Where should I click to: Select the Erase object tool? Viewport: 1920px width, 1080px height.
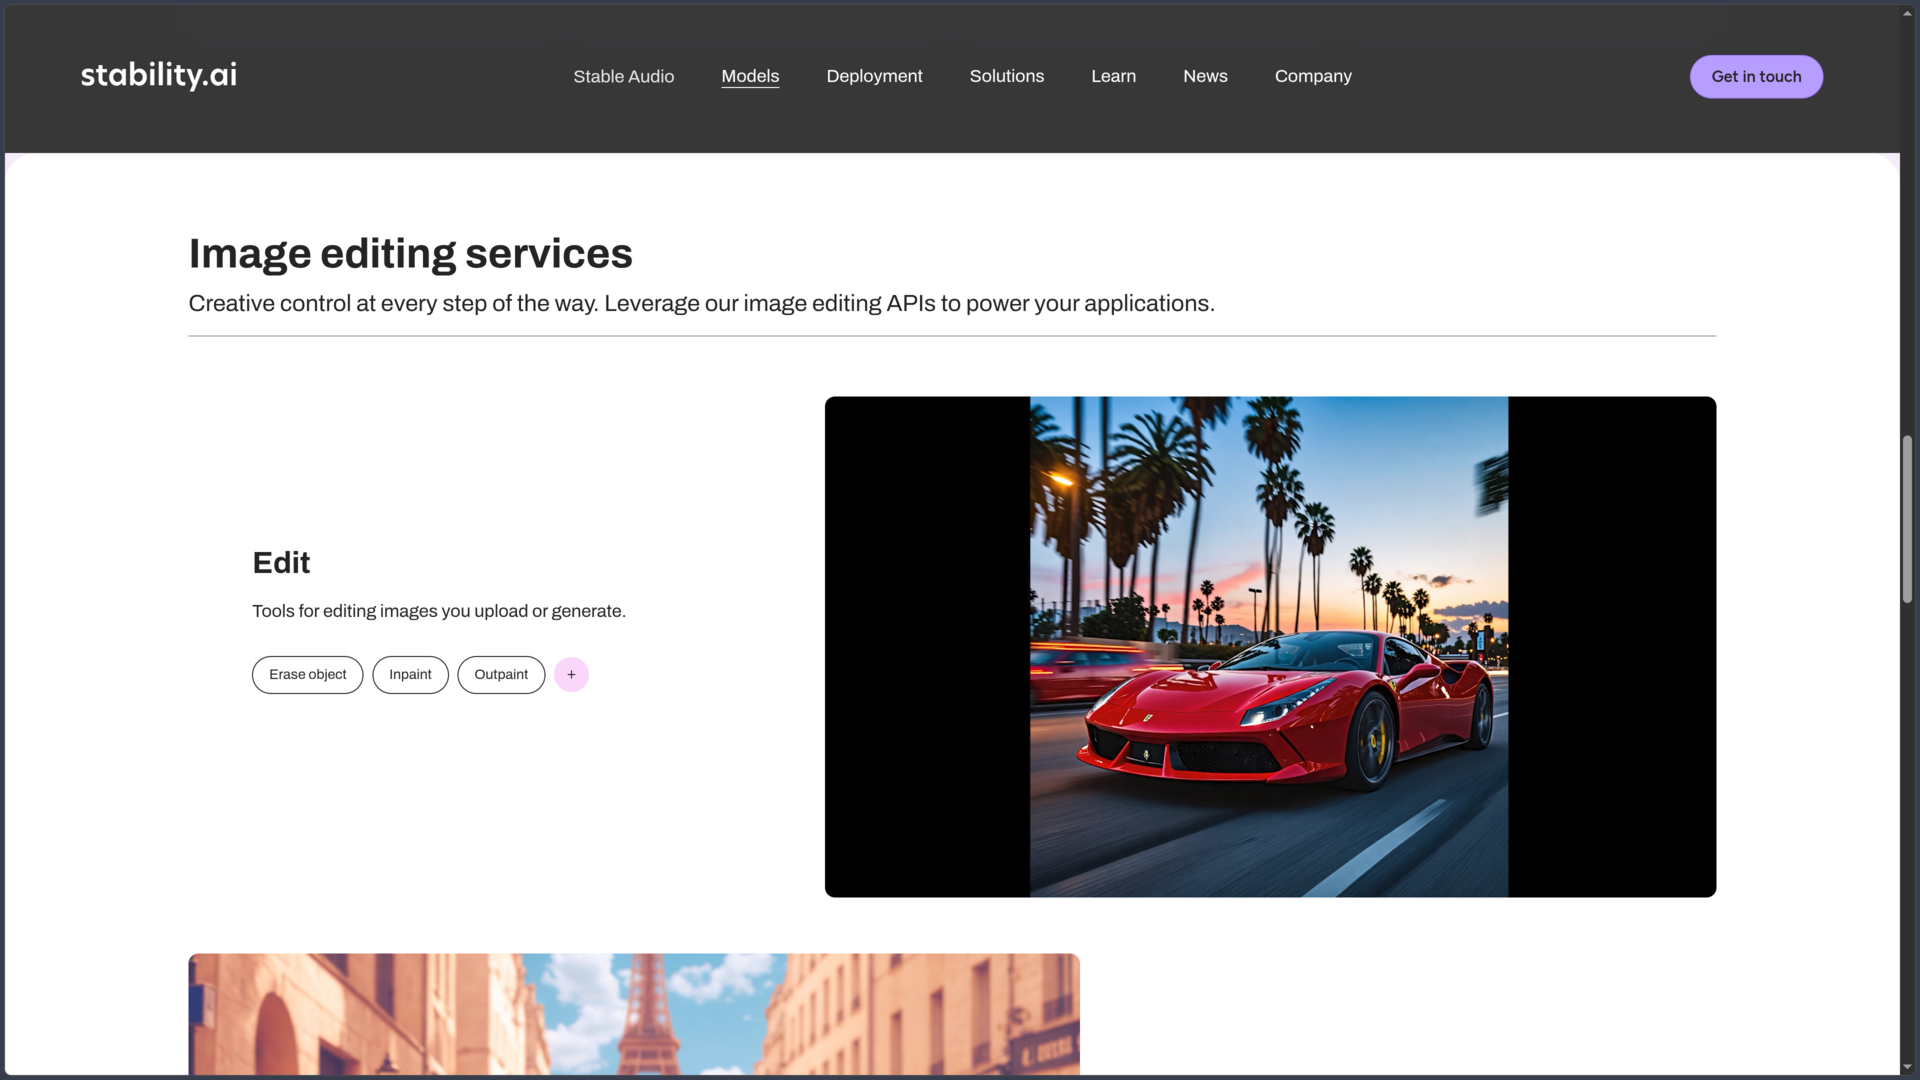coord(307,675)
